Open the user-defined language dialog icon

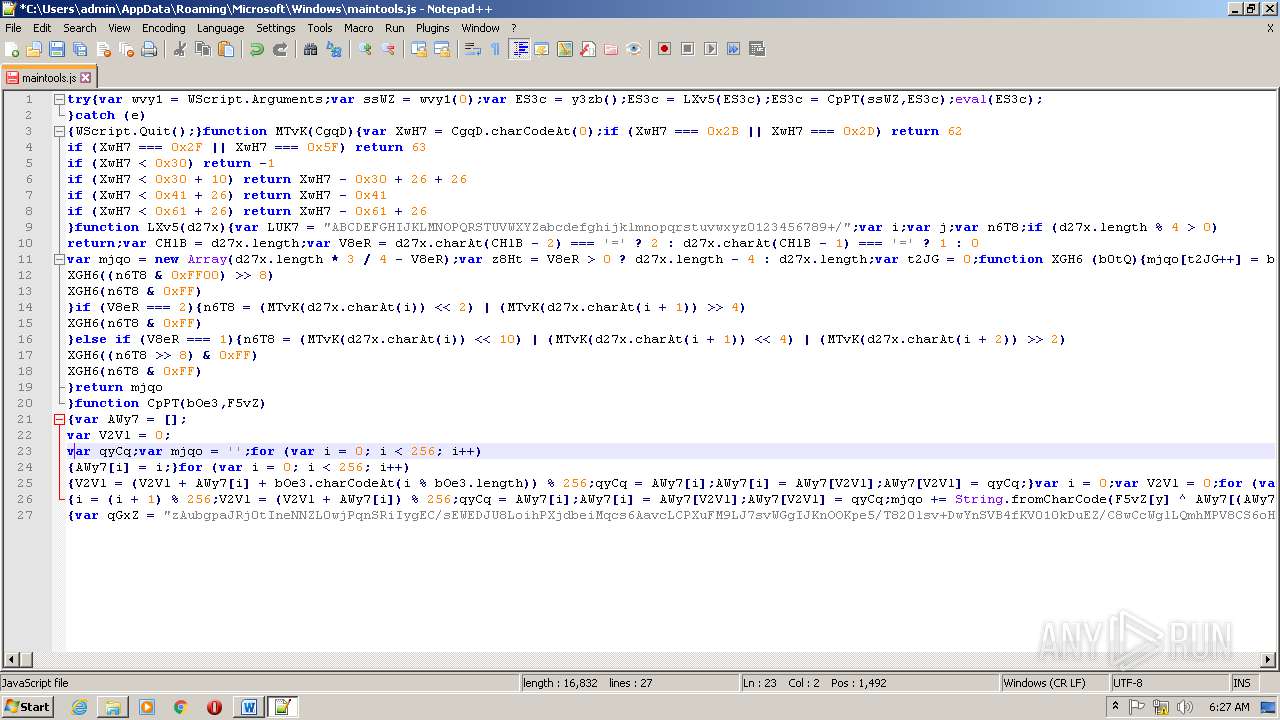click(x=542, y=49)
